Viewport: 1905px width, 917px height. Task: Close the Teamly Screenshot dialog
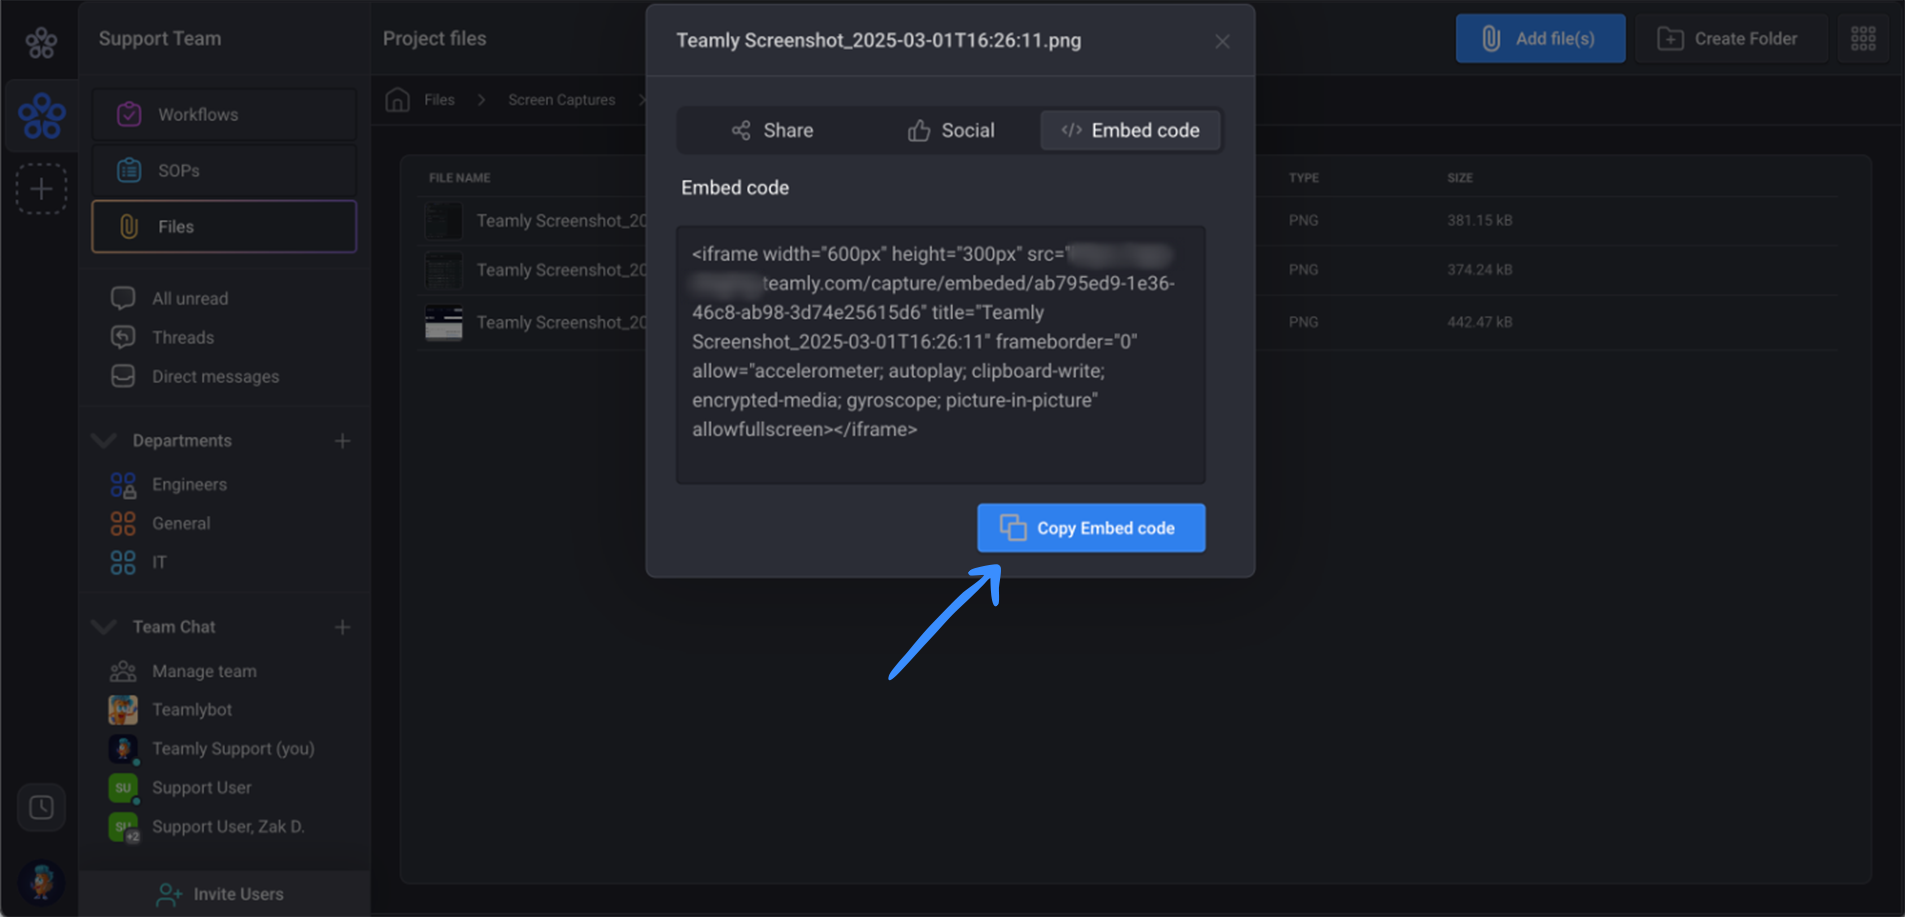pyautogui.click(x=1222, y=41)
